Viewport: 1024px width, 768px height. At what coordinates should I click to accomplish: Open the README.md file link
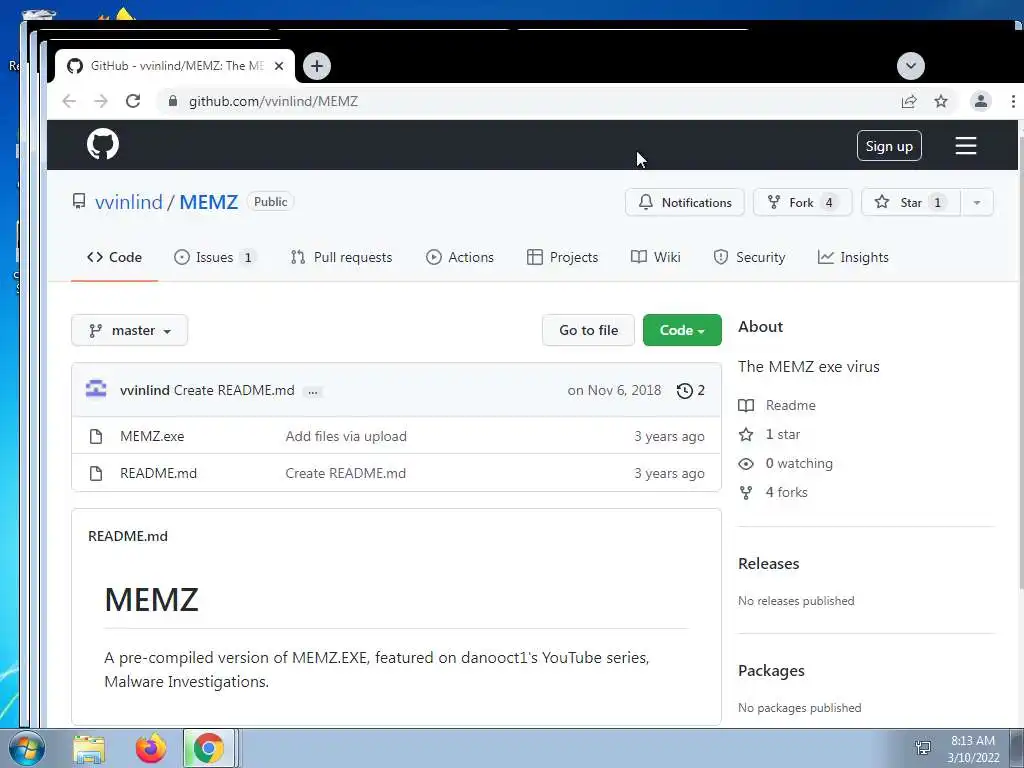click(x=159, y=473)
